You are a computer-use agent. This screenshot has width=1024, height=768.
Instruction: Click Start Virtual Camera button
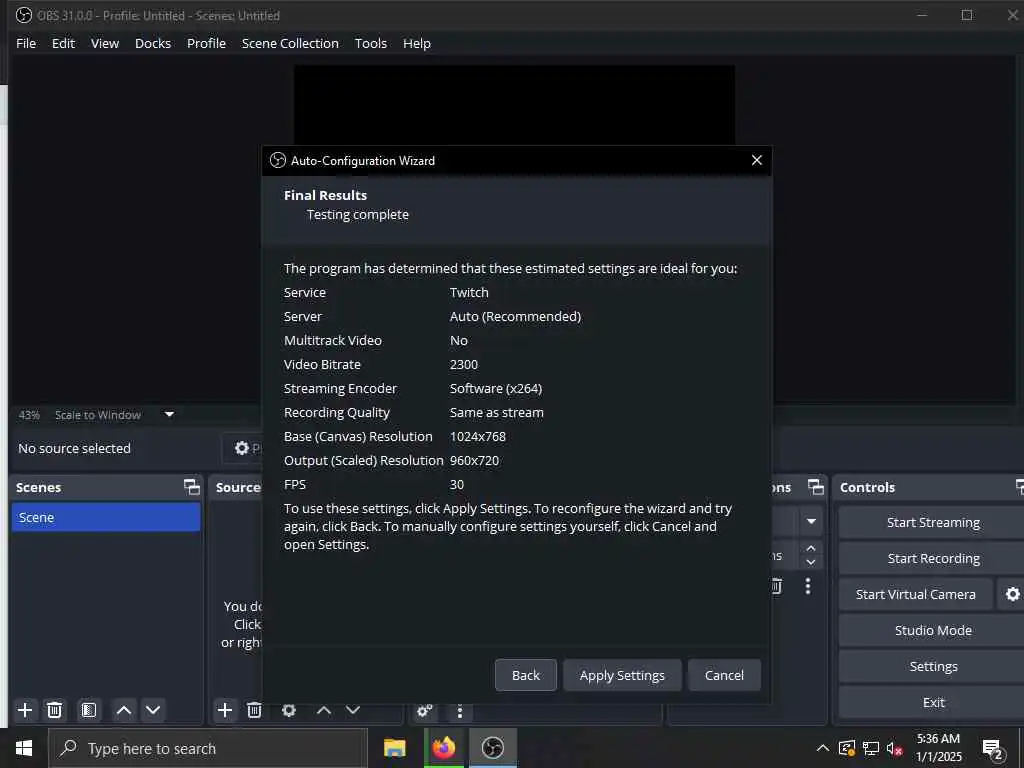(916, 594)
